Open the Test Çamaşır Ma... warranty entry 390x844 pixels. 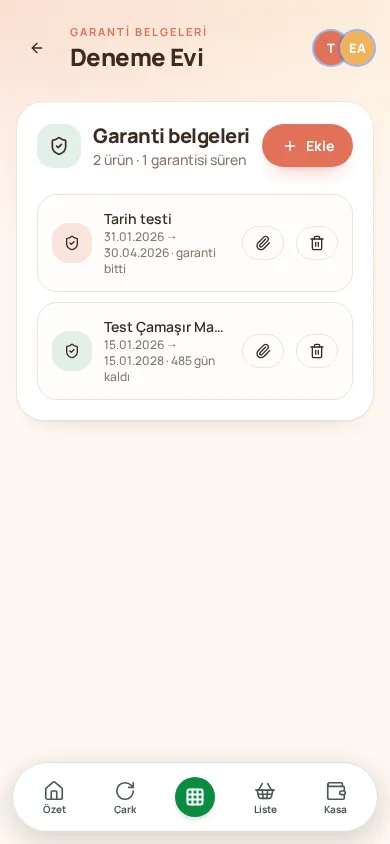coord(195,351)
